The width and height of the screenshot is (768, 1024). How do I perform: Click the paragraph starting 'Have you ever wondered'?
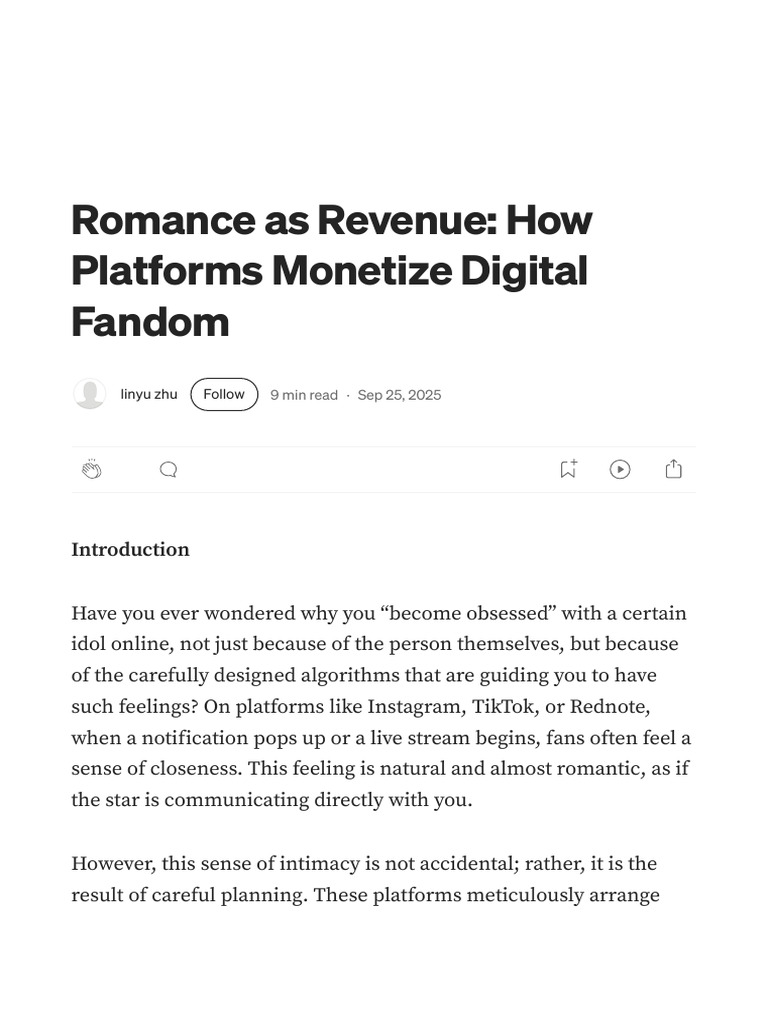(381, 706)
